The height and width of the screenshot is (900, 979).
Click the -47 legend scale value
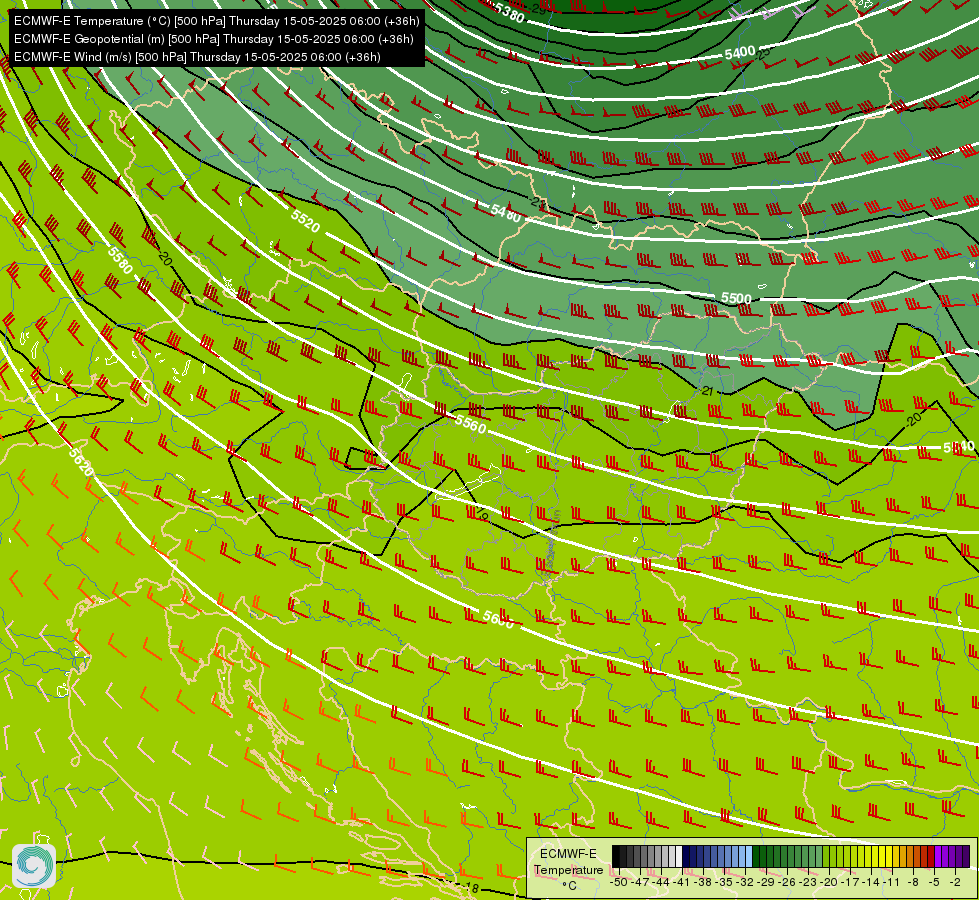click(639, 882)
